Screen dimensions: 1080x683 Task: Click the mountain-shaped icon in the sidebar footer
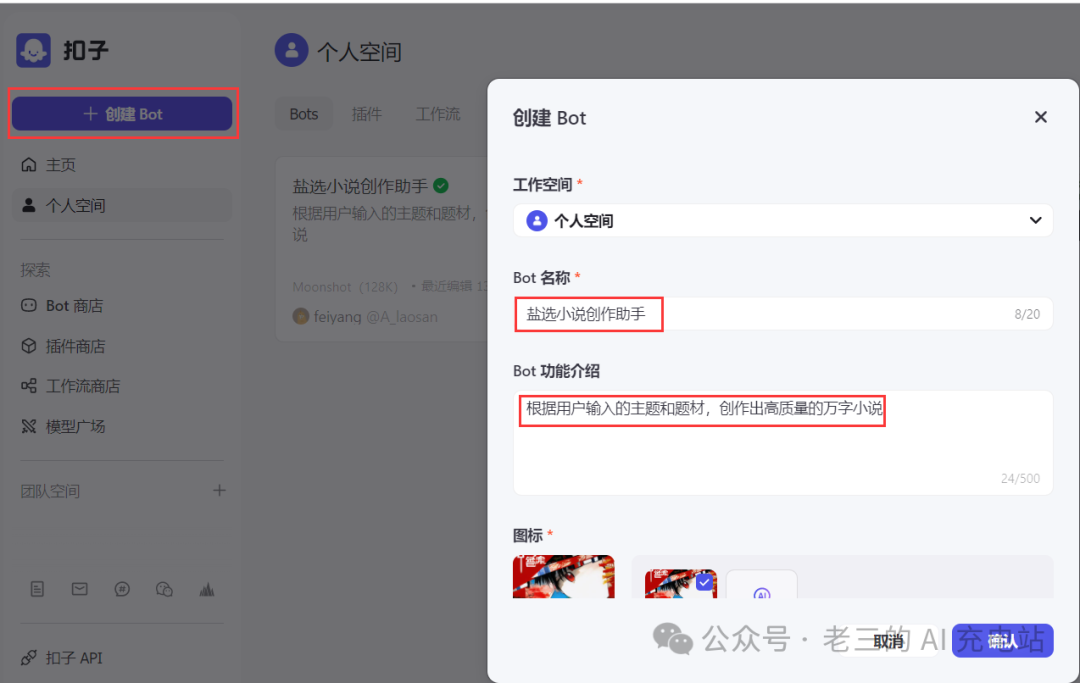207,589
